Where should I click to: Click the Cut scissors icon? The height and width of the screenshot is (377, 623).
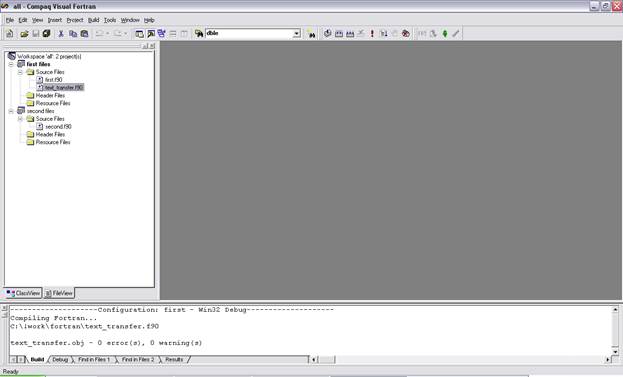pos(61,34)
